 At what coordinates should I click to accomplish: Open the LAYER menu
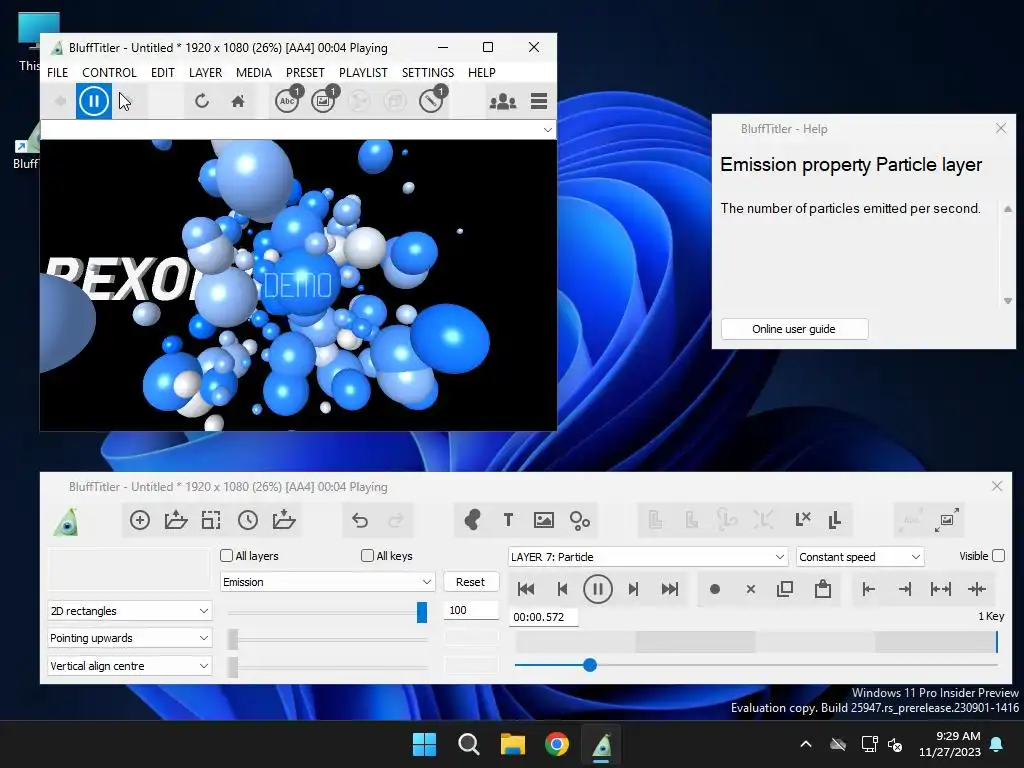[205, 72]
